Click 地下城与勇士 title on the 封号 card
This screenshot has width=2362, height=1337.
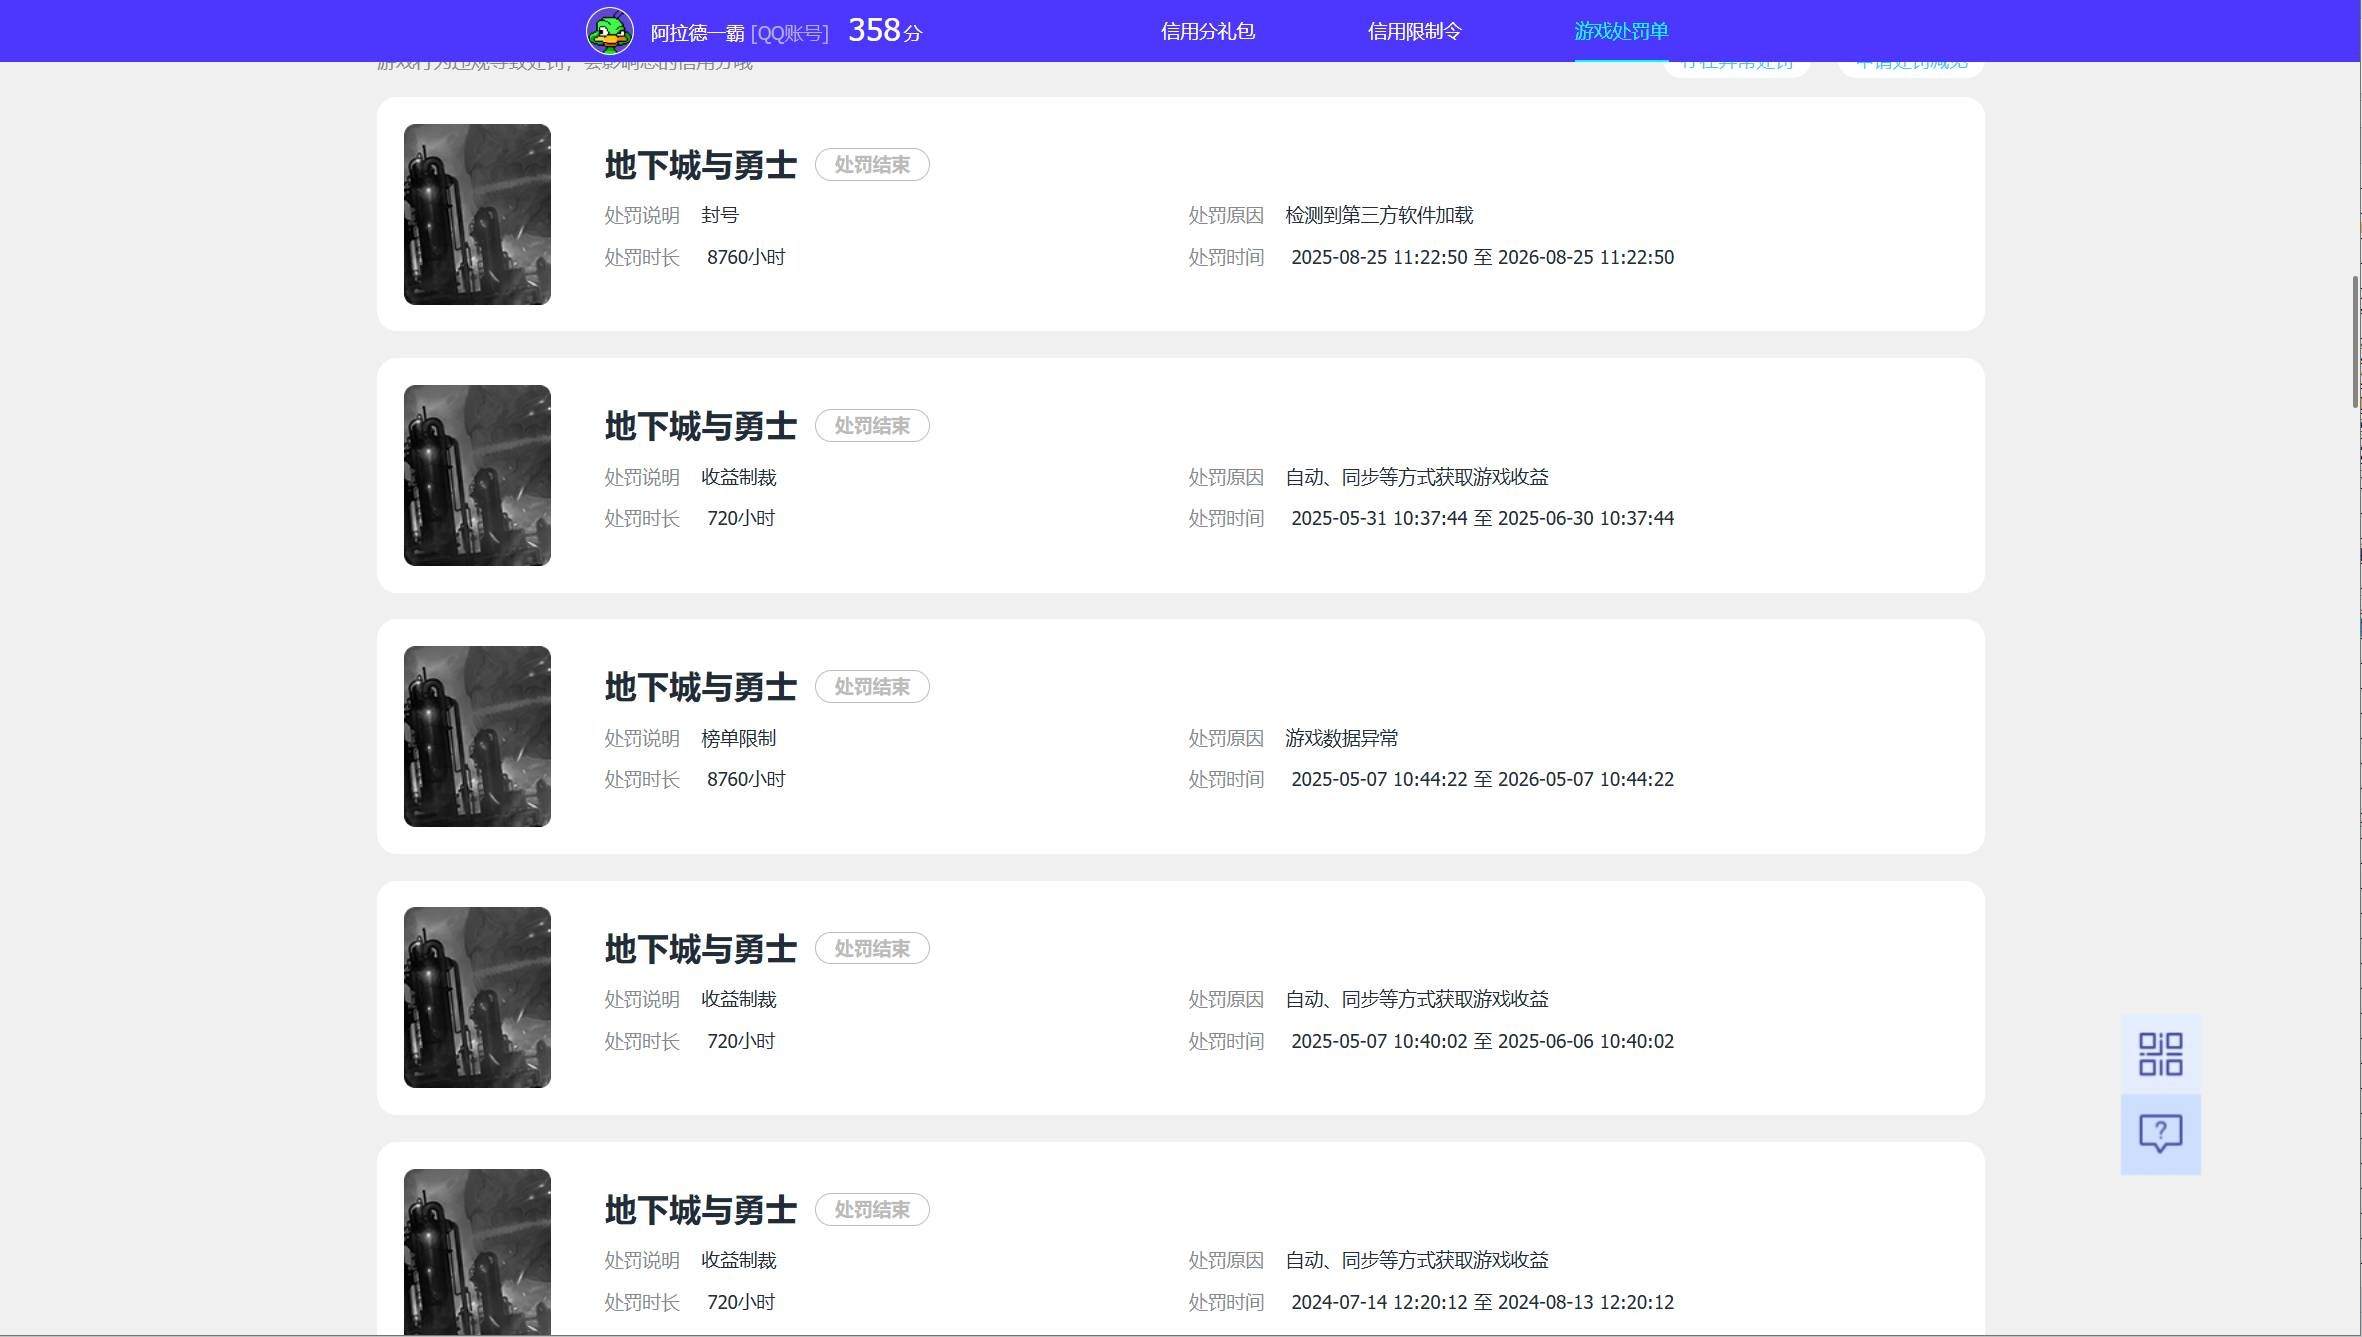pyautogui.click(x=700, y=165)
